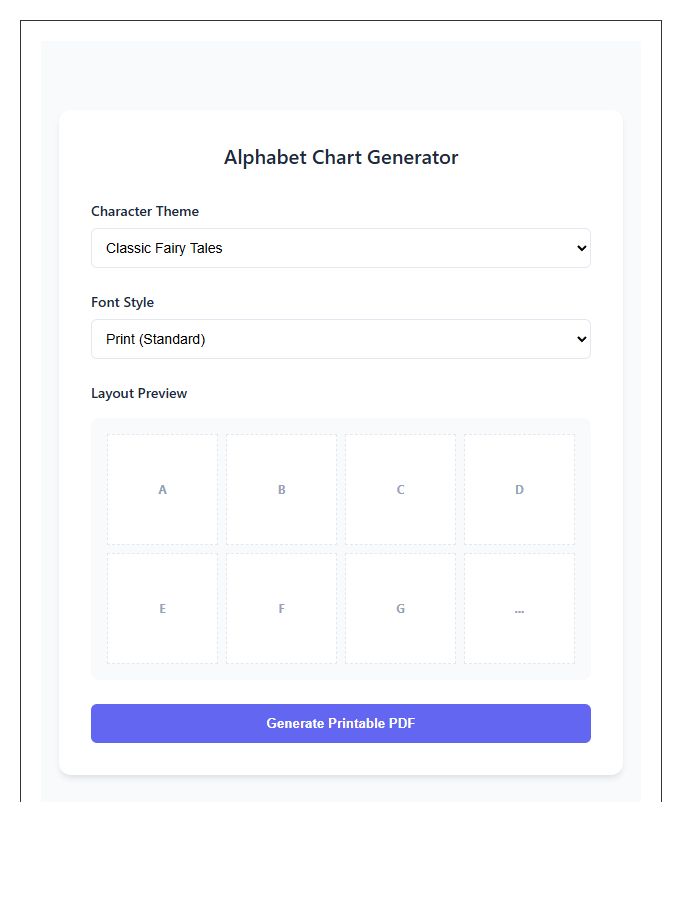Click the Layout Preview section label
The height and width of the screenshot is (900, 700).
(139, 393)
